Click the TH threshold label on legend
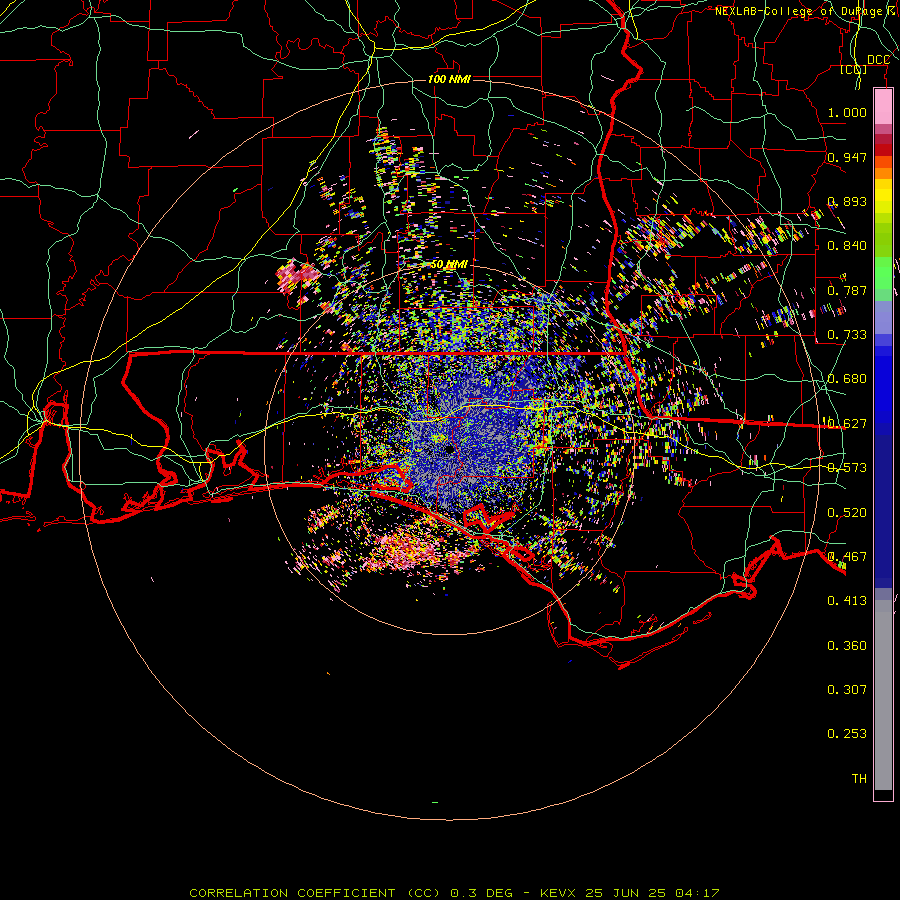900x900 pixels. coord(859,779)
